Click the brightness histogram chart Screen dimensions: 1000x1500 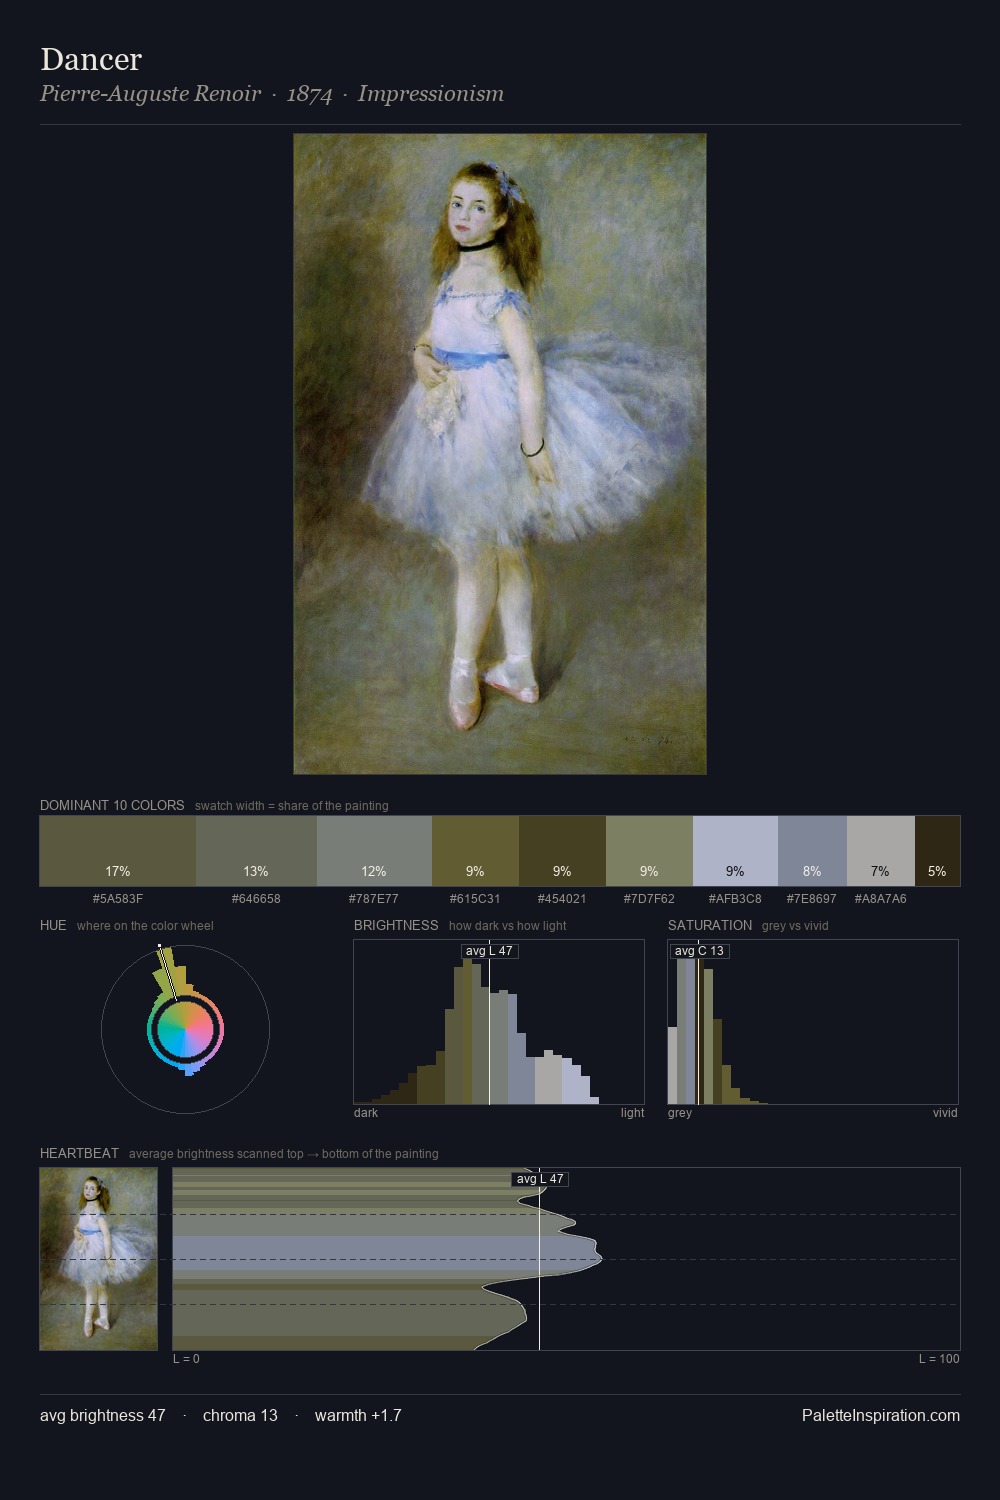(x=499, y=1022)
